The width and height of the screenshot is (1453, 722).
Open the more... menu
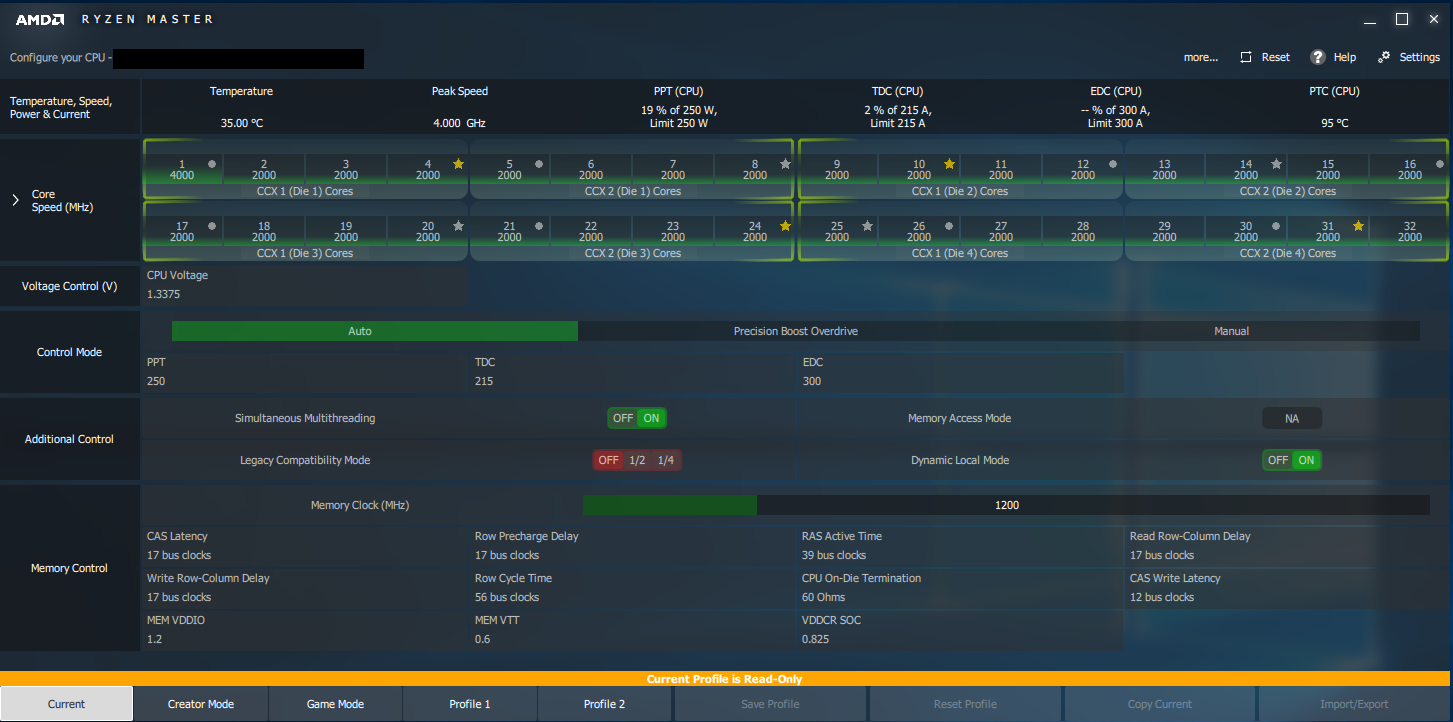click(1201, 57)
